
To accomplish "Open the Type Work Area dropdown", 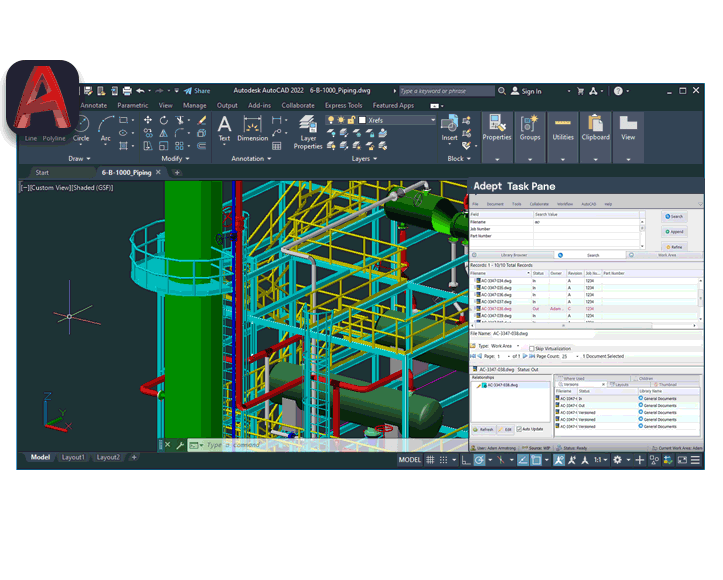I will click(x=518, y=346).
